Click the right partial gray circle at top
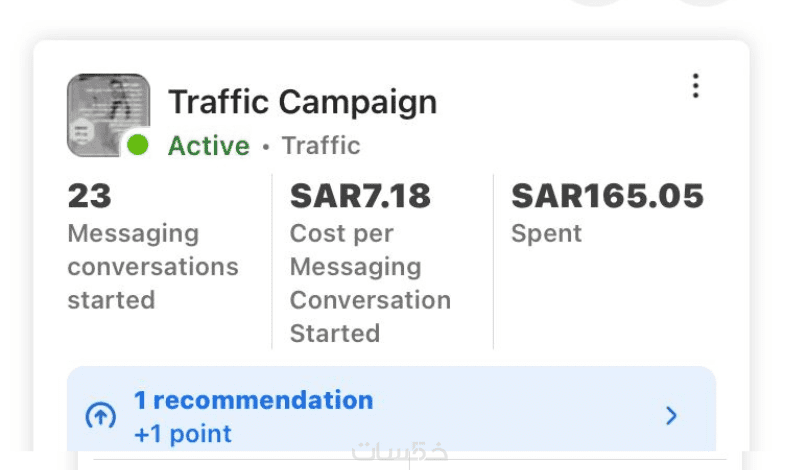Image resolution: width=800 pixels, height=470 pixels. coord(703,3)
